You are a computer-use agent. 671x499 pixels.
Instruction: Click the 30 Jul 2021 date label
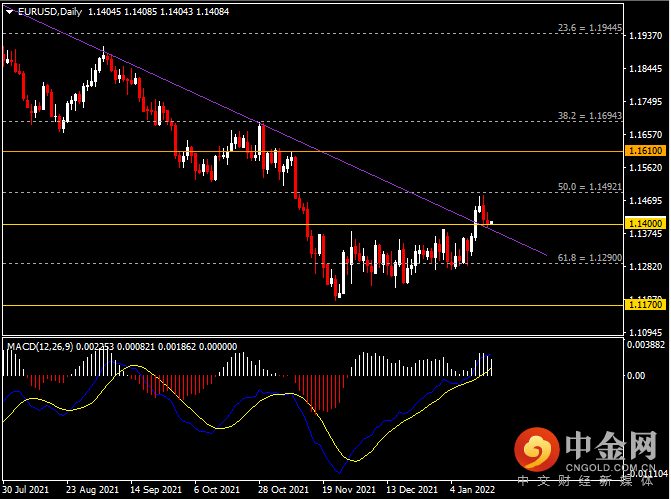click(x=26, y=489)
